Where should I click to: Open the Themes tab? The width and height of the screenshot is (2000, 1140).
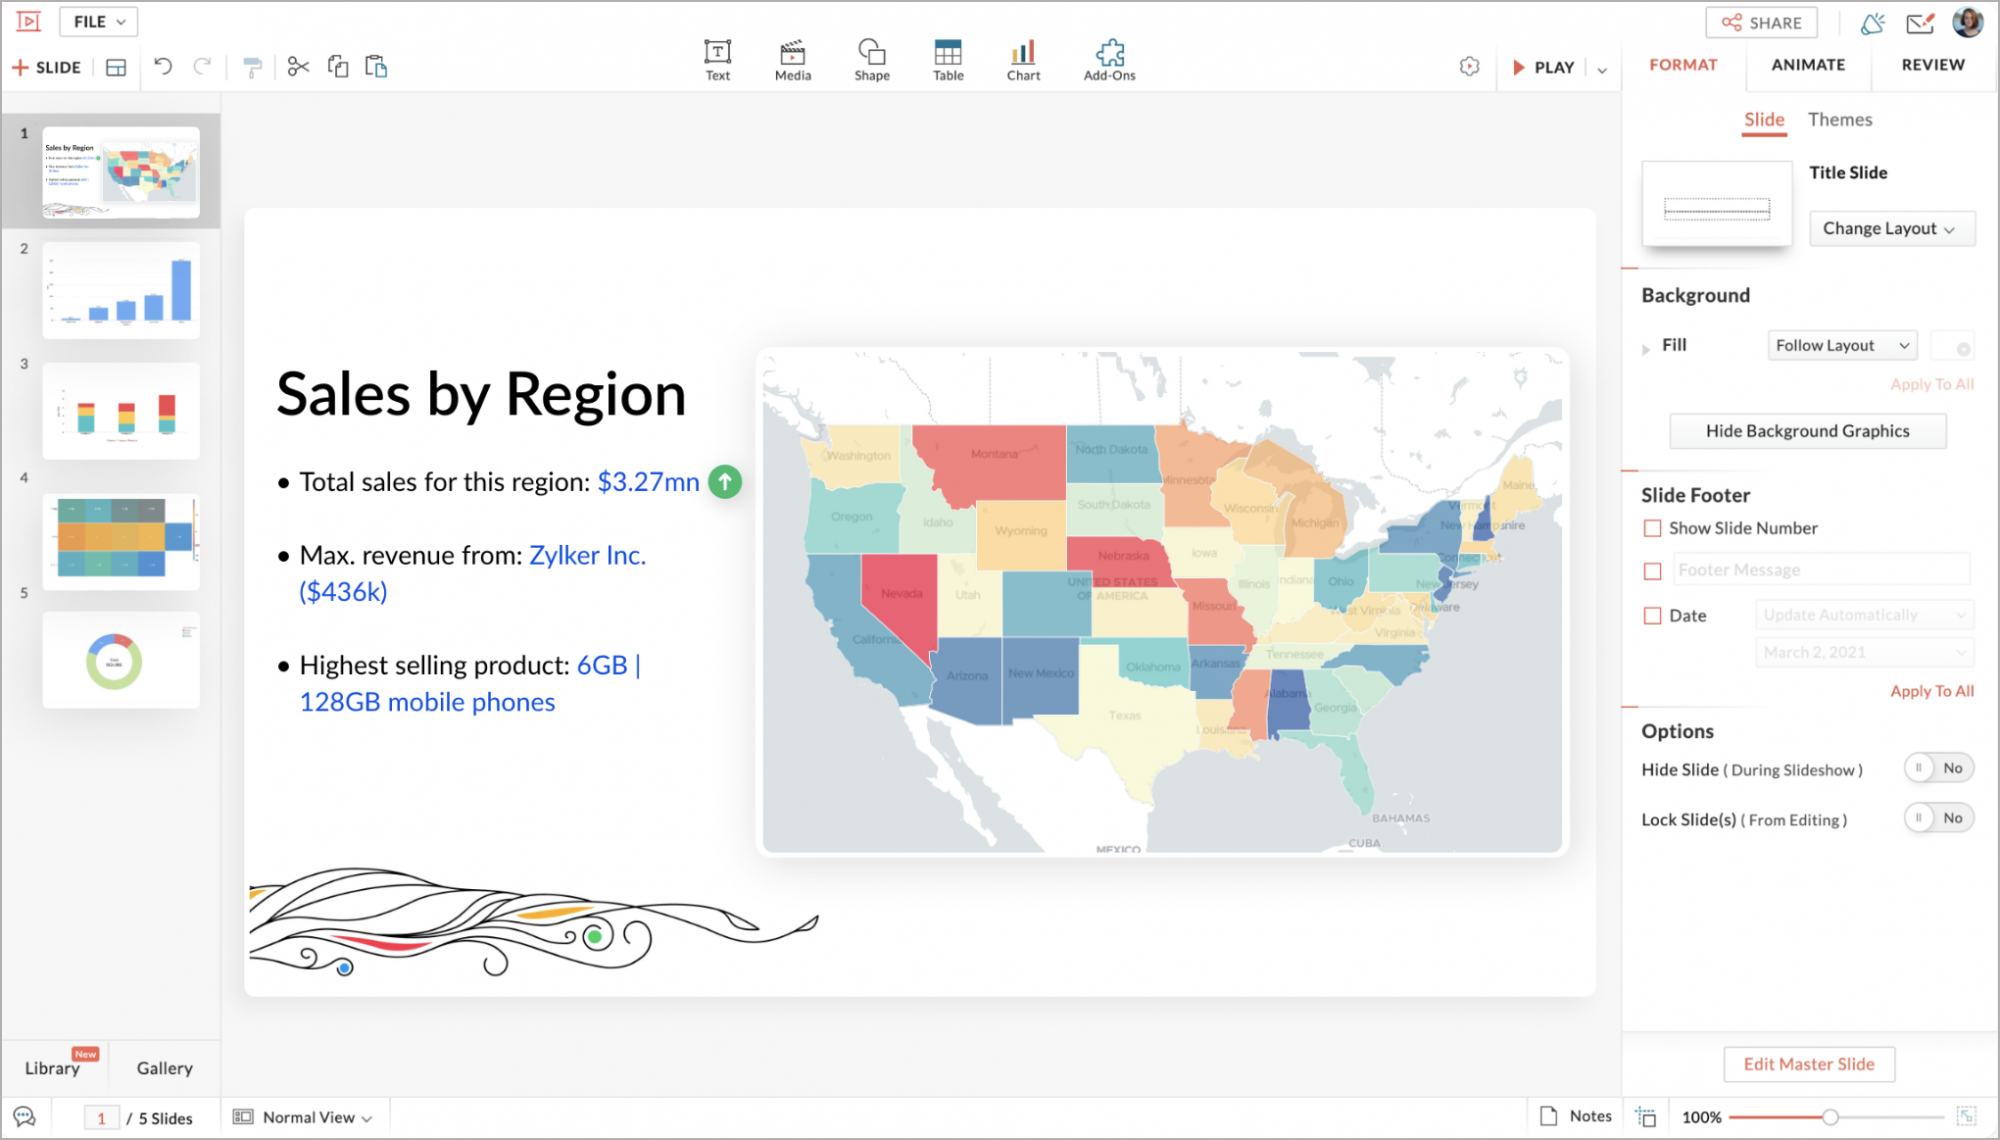coord(1839,120)
